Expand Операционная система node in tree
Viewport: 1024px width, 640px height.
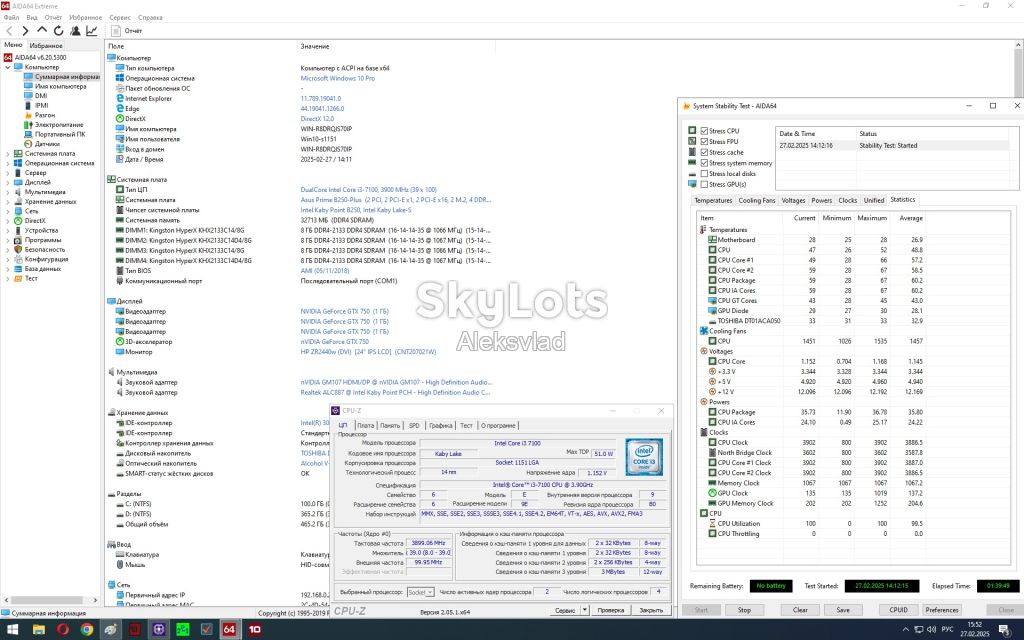tap(7, 163)
